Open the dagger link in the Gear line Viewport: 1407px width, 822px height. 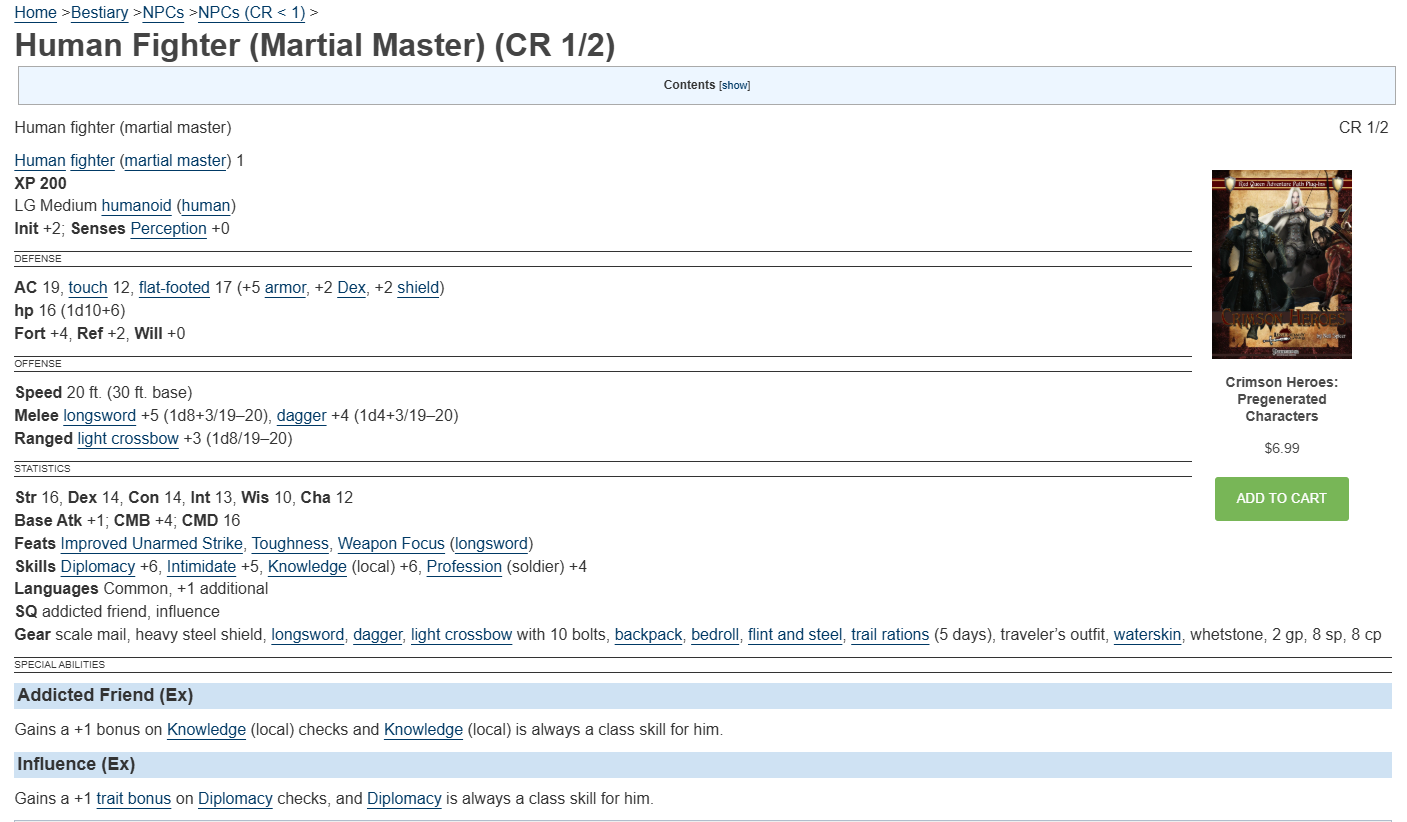point(378,635)
